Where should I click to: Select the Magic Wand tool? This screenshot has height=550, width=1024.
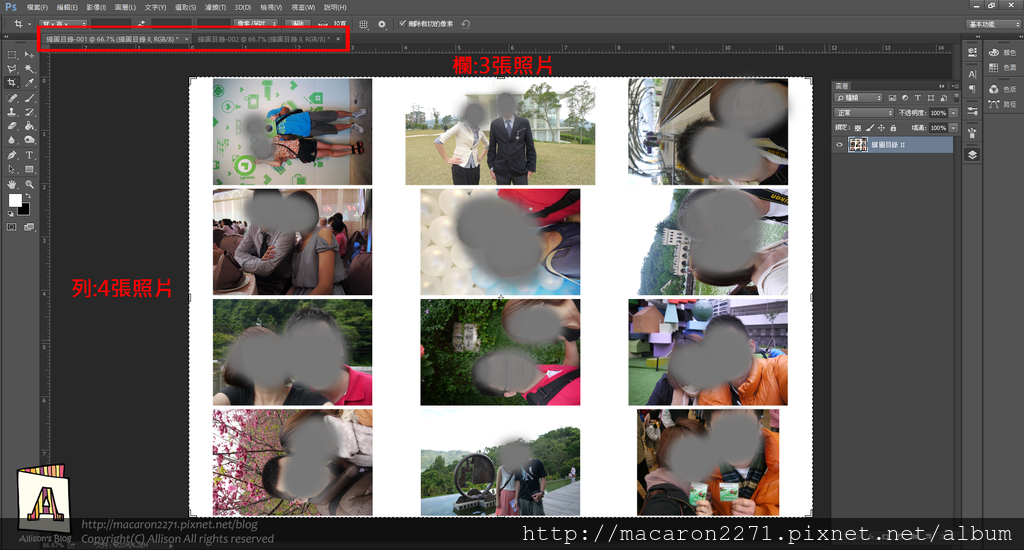pyautogui.click(x=29, y=69)
